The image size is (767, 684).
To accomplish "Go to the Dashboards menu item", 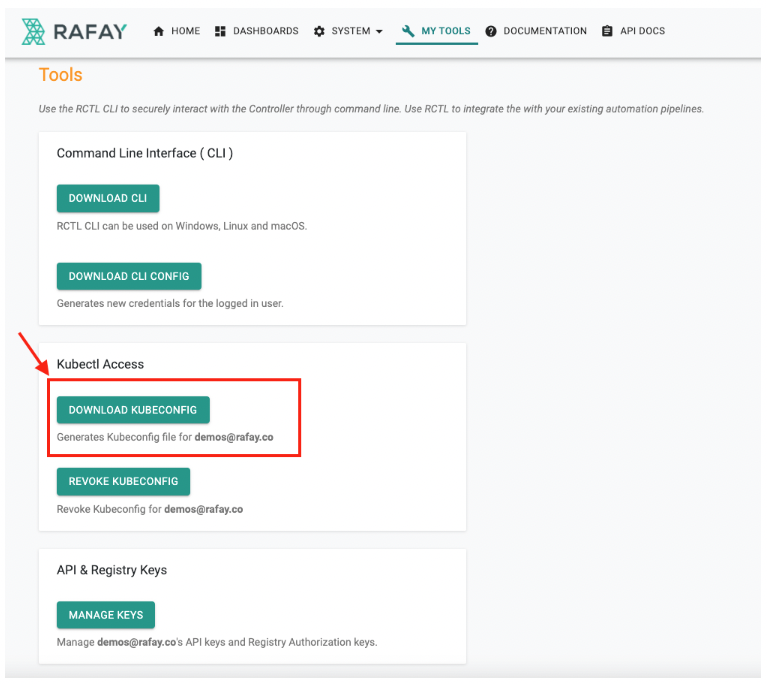I will point(265,31).
